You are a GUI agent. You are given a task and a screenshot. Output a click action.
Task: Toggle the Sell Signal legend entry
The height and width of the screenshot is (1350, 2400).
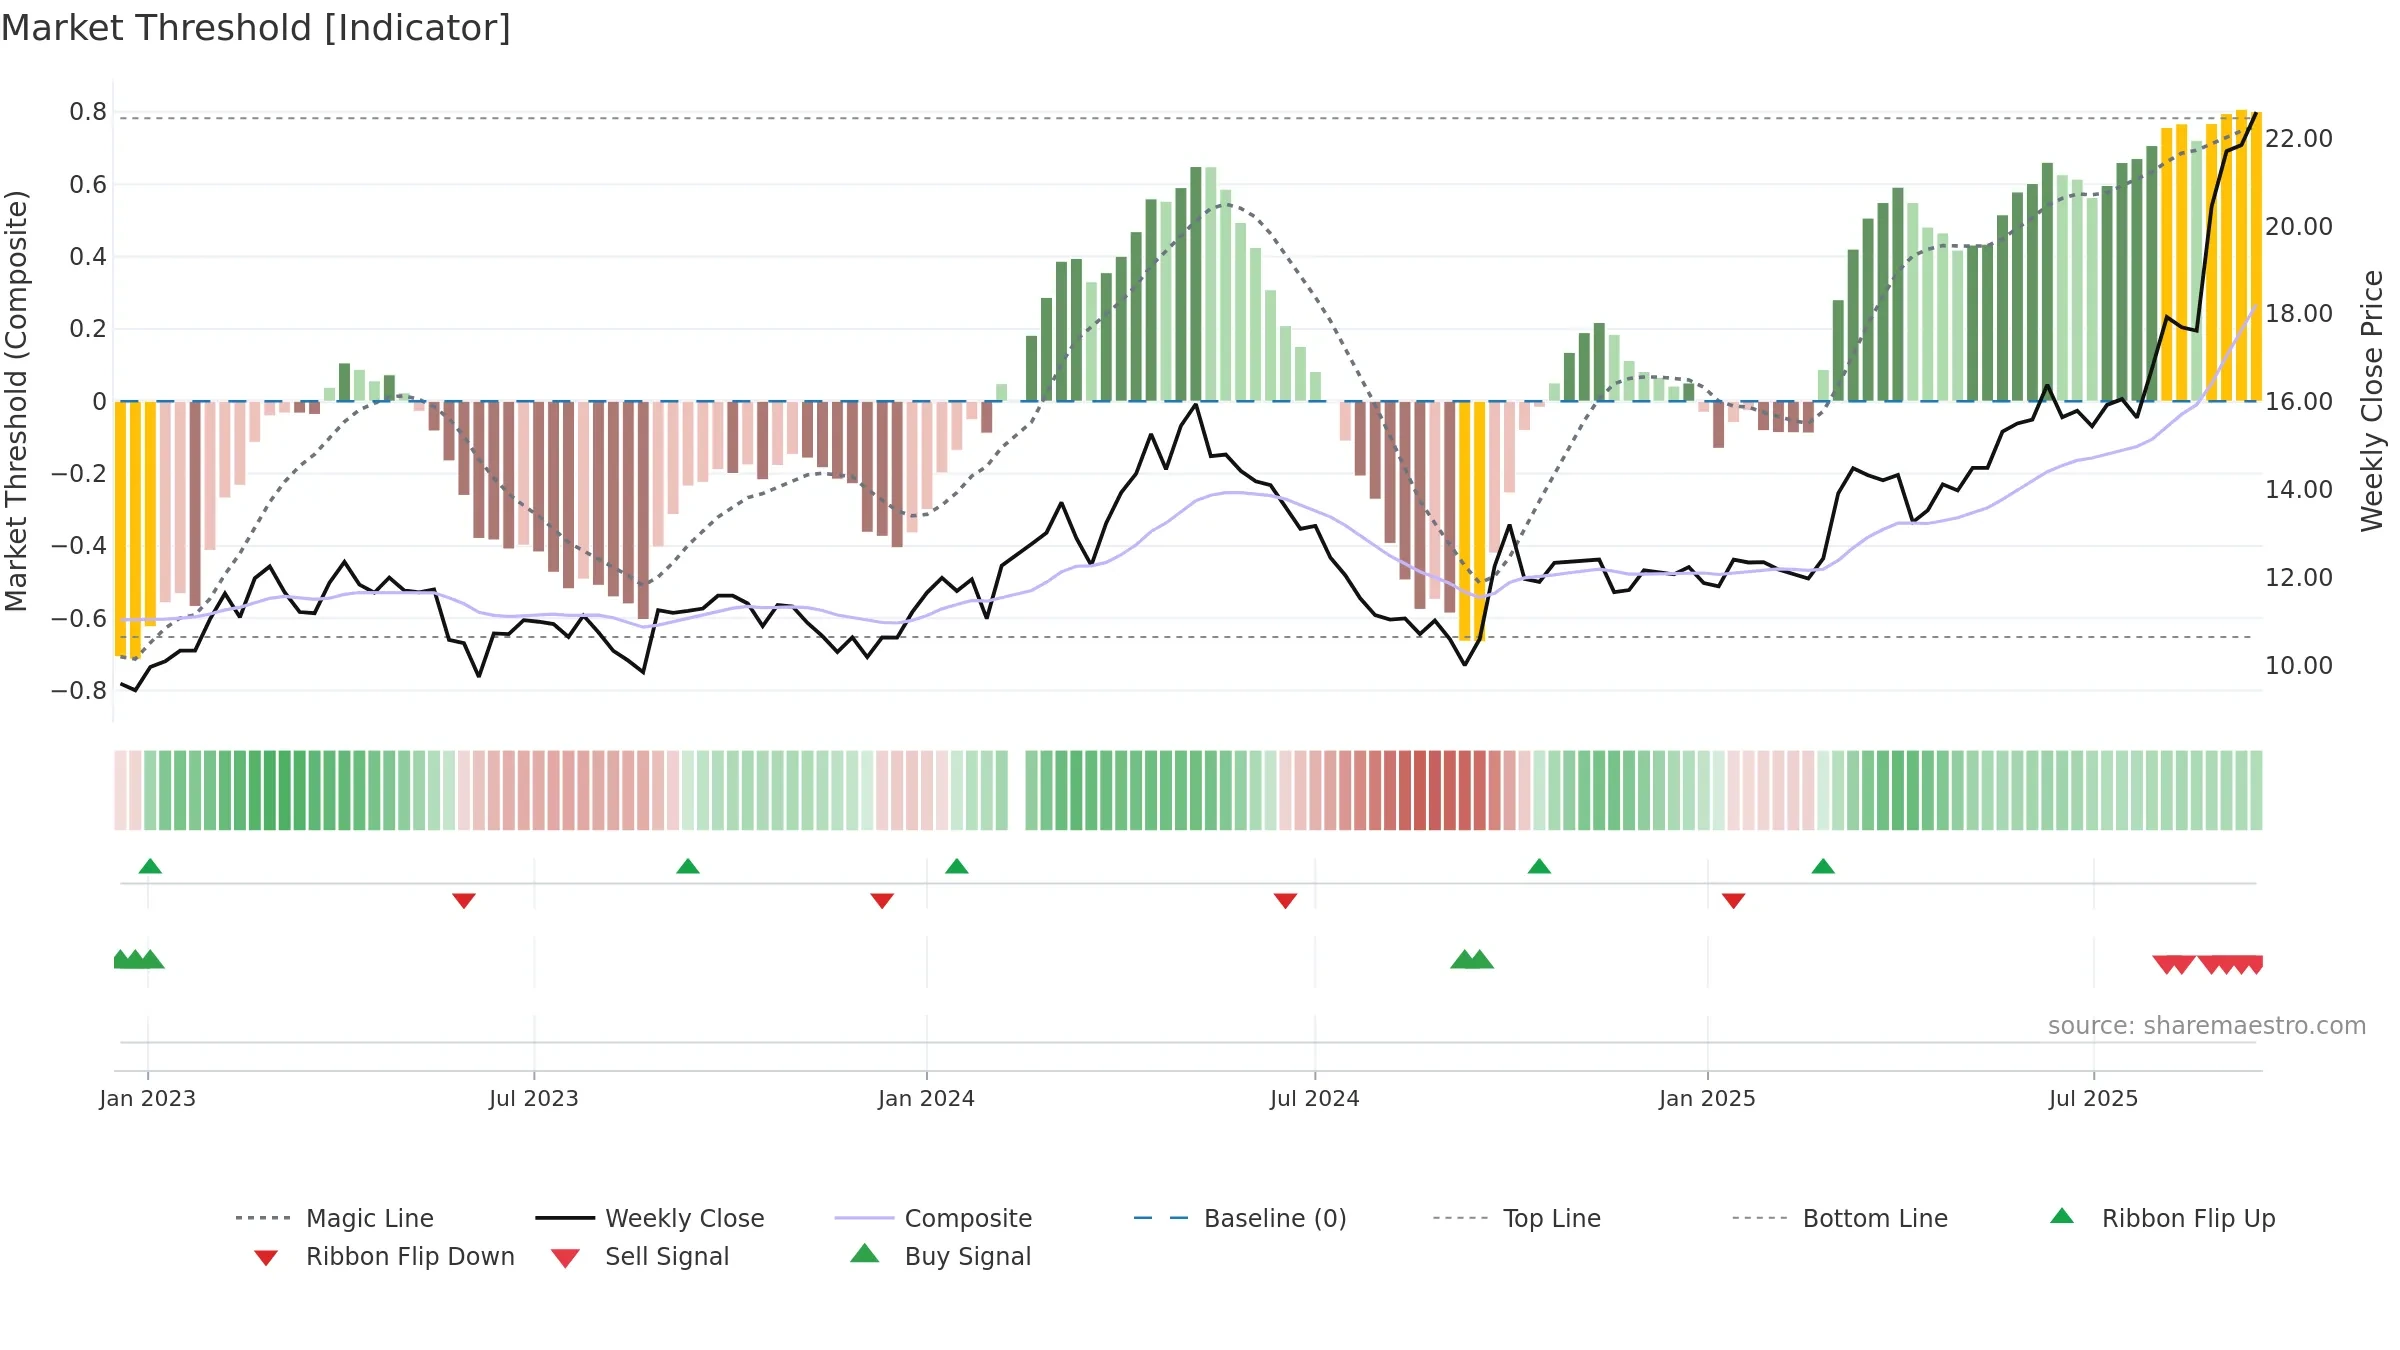click(640, 1256)
